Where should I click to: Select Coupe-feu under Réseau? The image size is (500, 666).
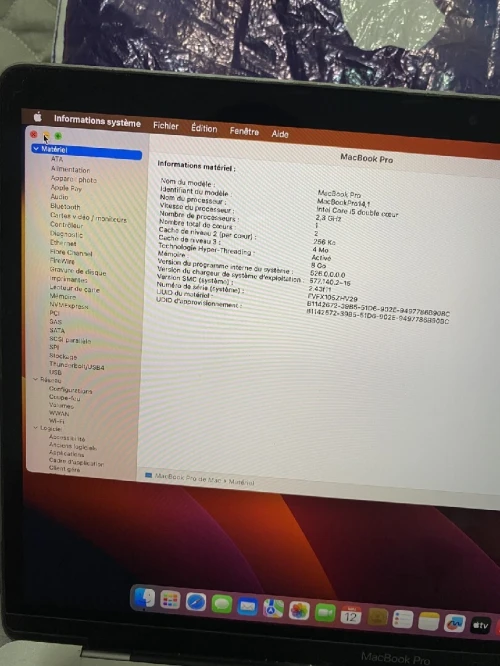click(64, 398)
